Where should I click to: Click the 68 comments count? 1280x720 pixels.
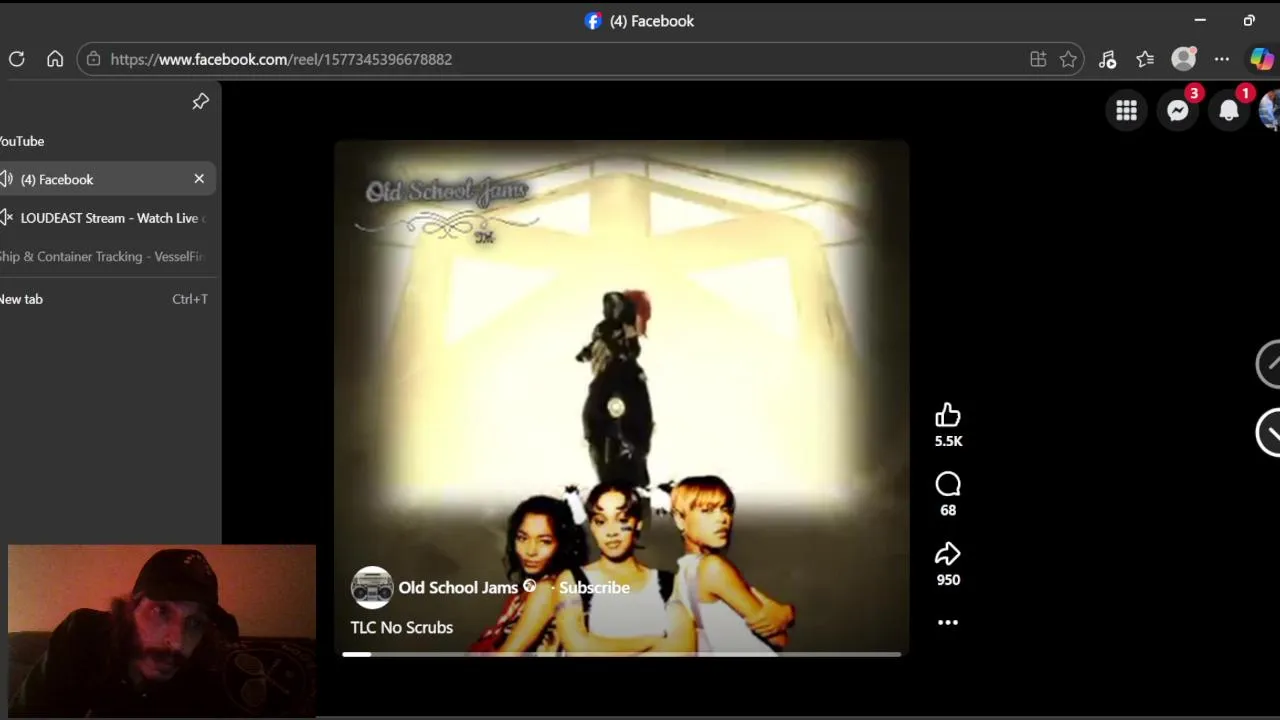coord(948,510)
